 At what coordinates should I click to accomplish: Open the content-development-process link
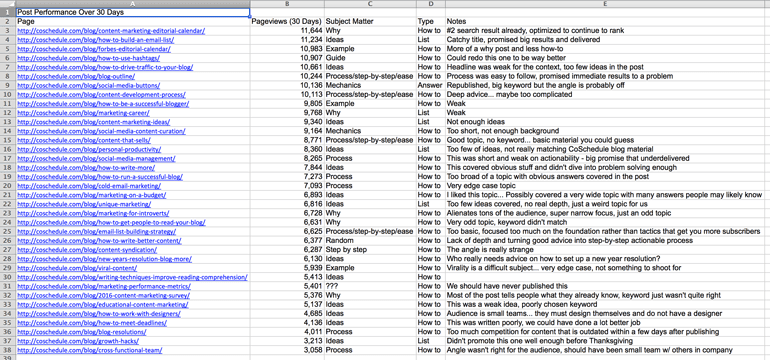101,94
